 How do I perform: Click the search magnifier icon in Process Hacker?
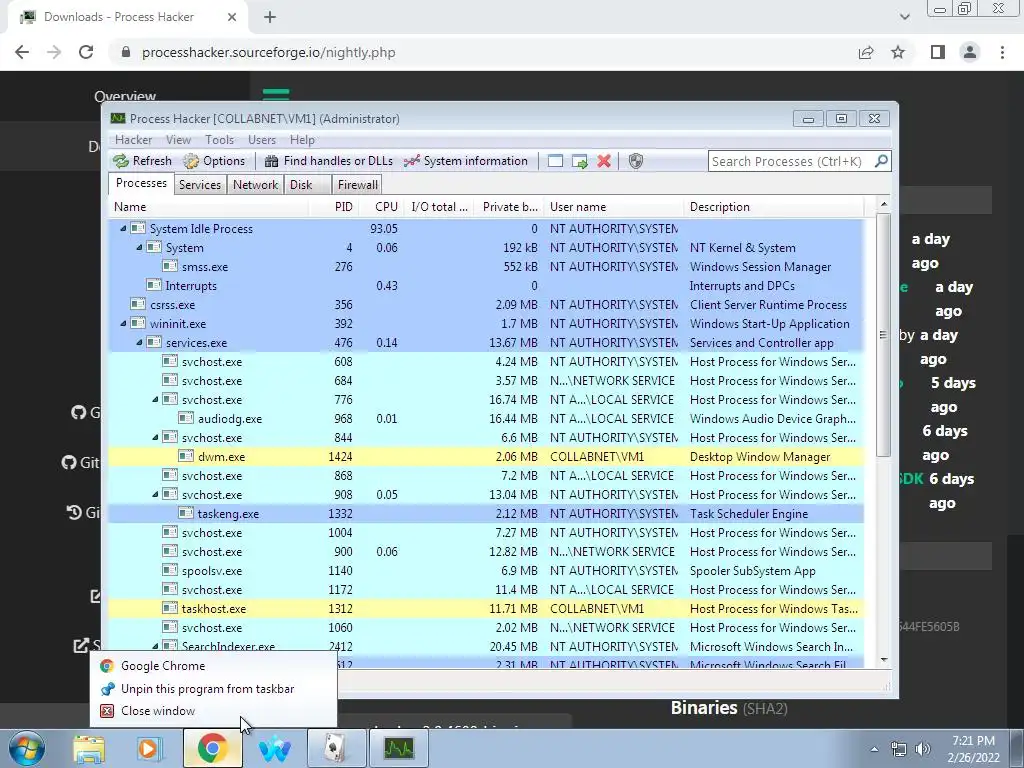coord(881,161)
